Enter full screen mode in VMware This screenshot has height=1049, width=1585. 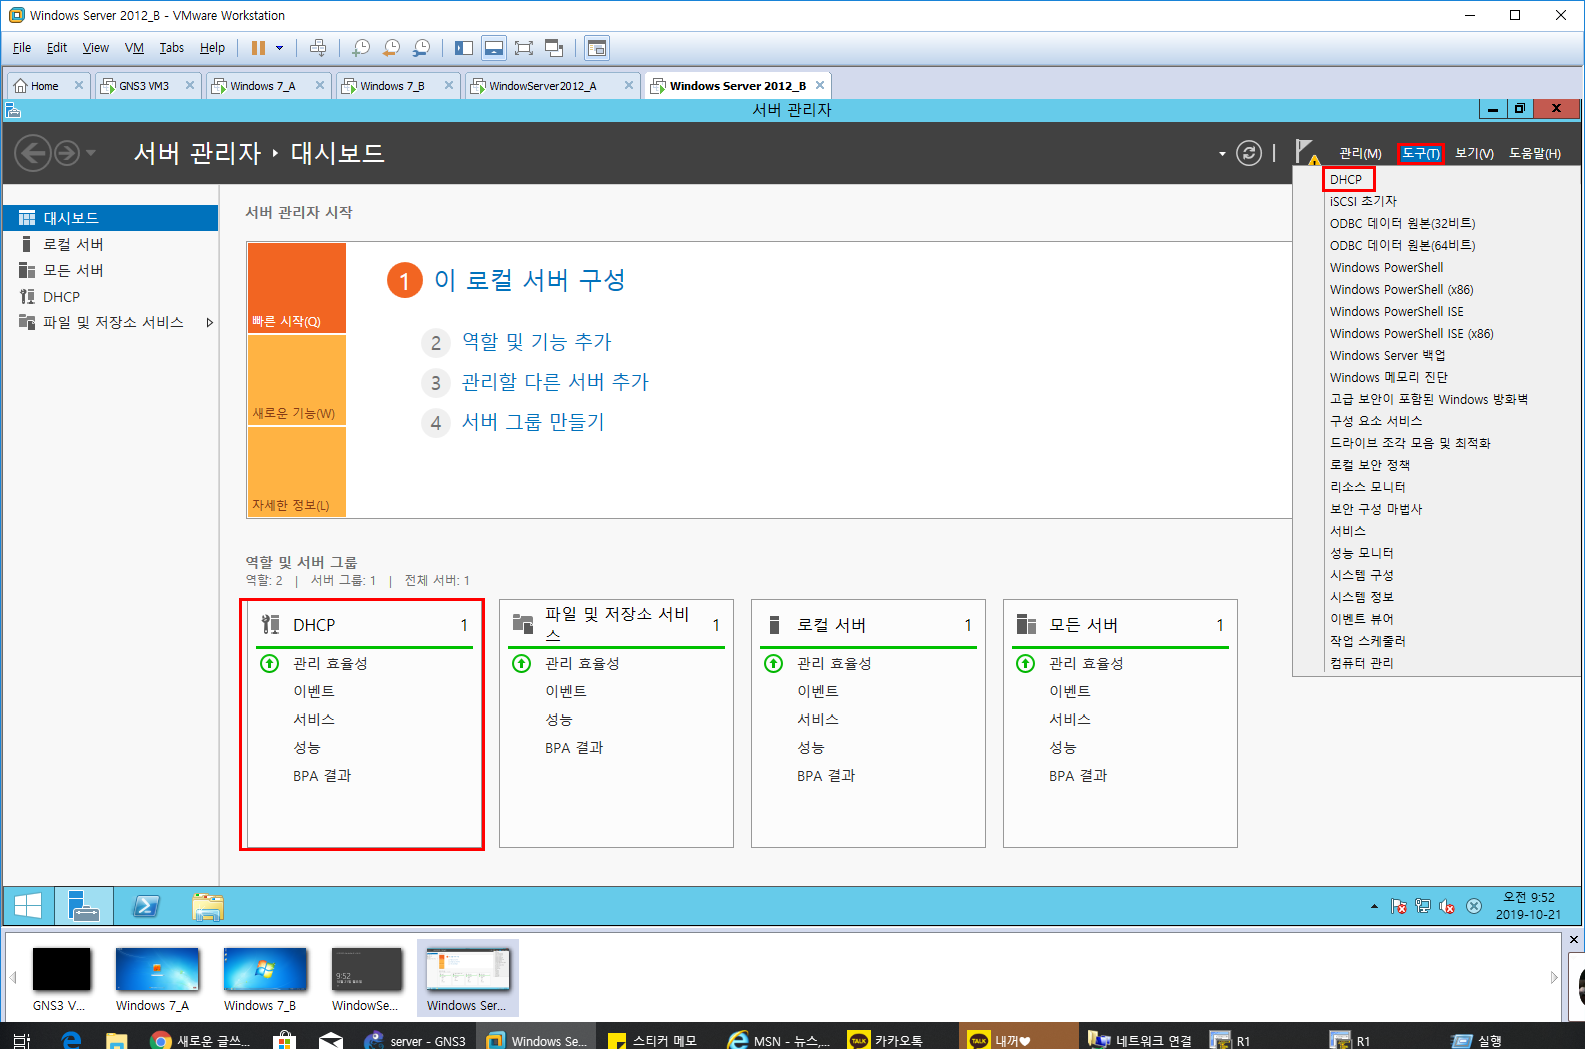point(523,48)
